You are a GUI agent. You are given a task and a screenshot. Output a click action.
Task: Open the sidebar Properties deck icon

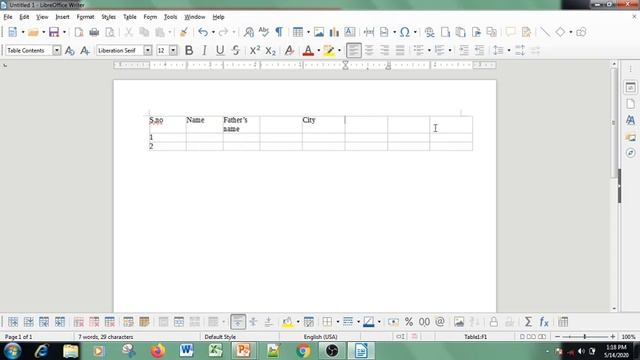[x=631, y=87]
